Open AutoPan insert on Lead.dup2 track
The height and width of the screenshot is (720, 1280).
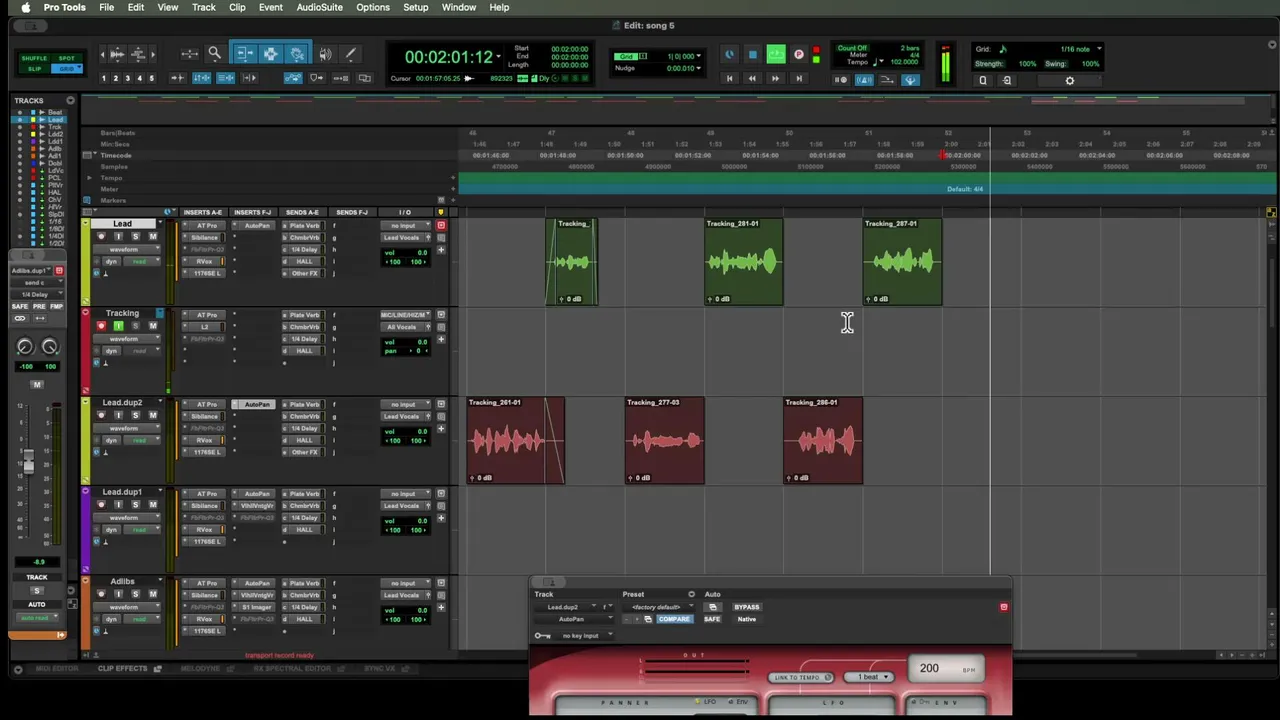tap(257, 404)
